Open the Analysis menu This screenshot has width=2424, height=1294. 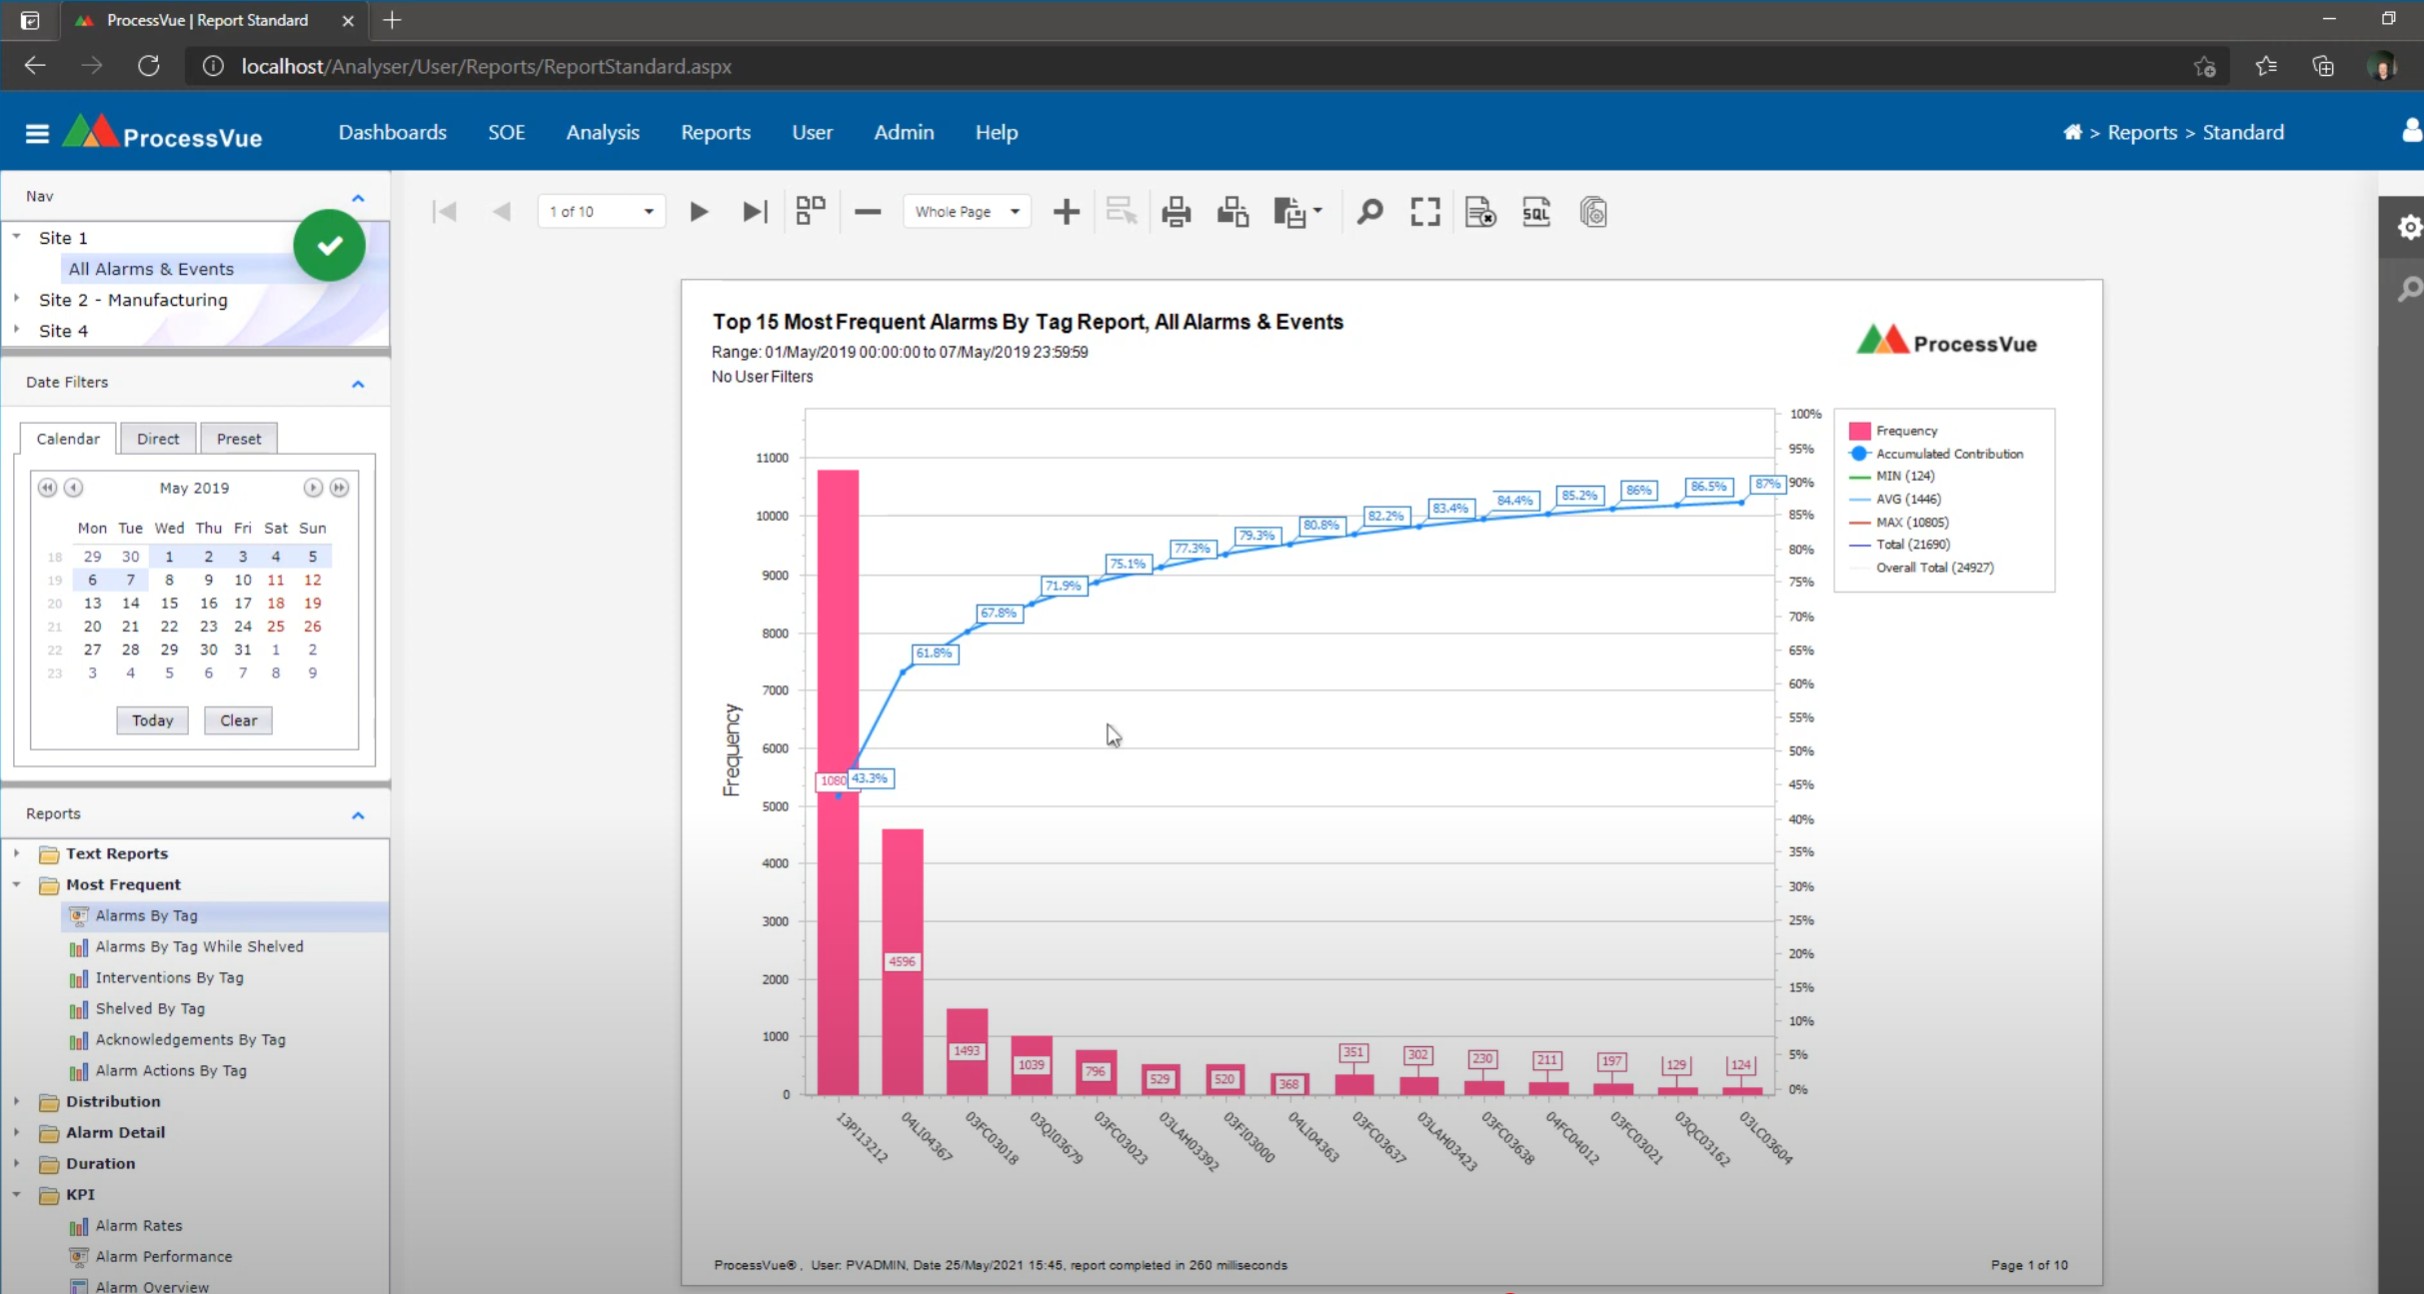click(602, 132)
